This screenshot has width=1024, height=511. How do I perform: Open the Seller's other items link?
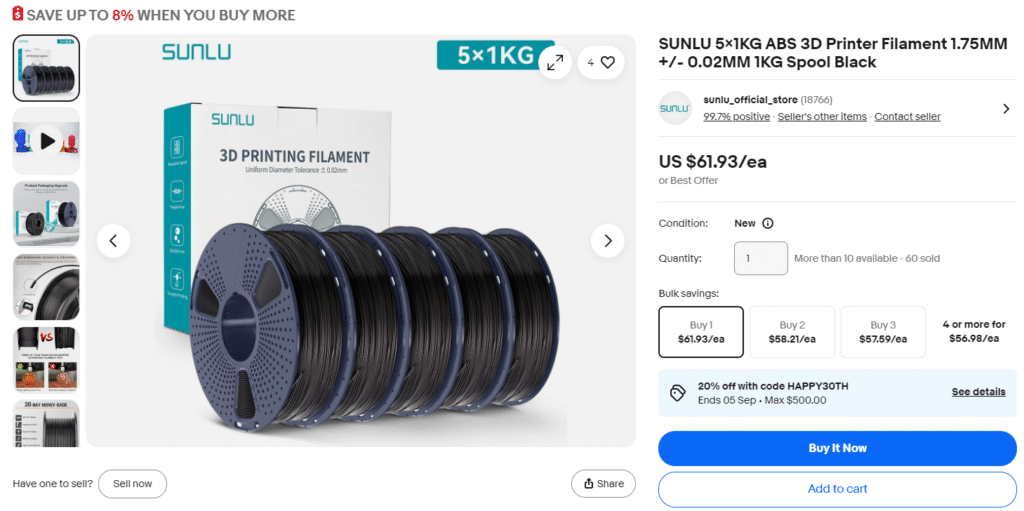[x=822, y=117]
